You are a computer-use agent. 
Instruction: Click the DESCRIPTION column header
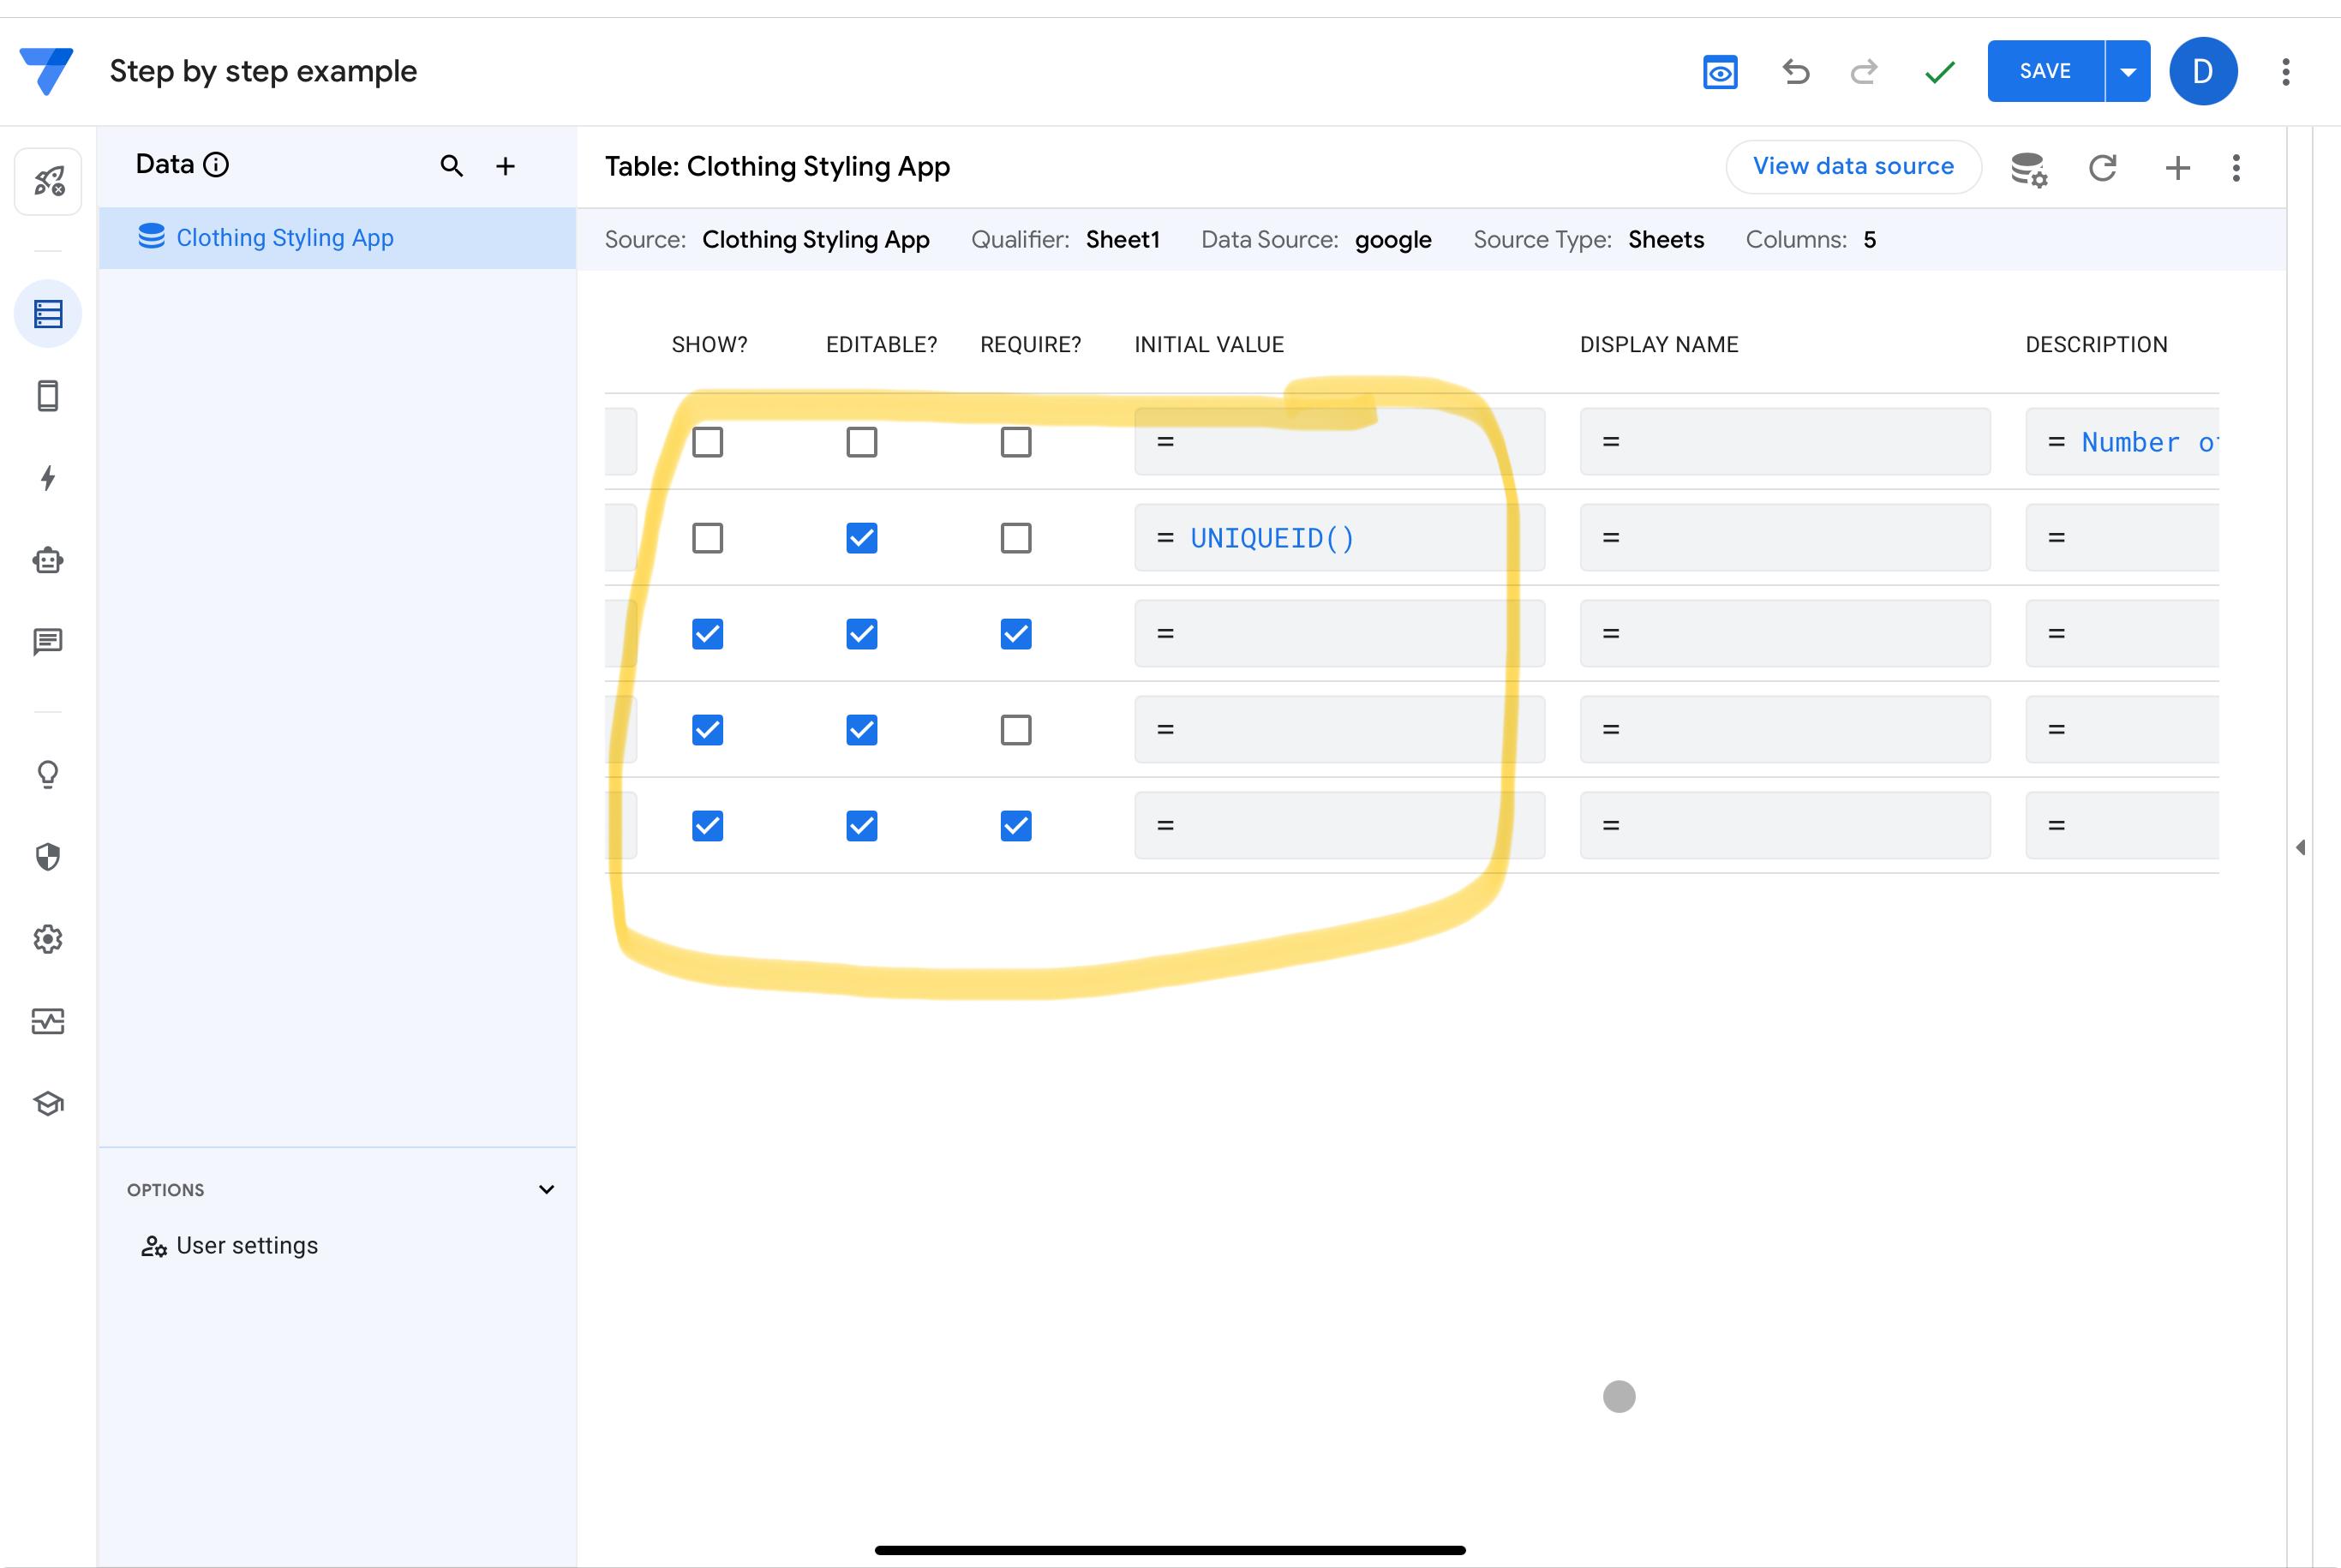2096,345
